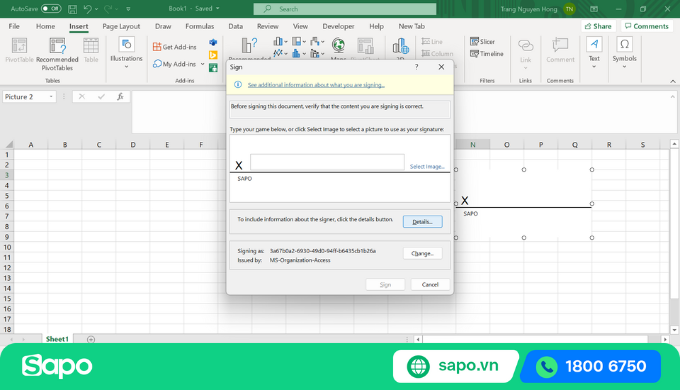Screen dimensions: 680x390
Task: Click the Undo arrow icon
Action: 88,9
